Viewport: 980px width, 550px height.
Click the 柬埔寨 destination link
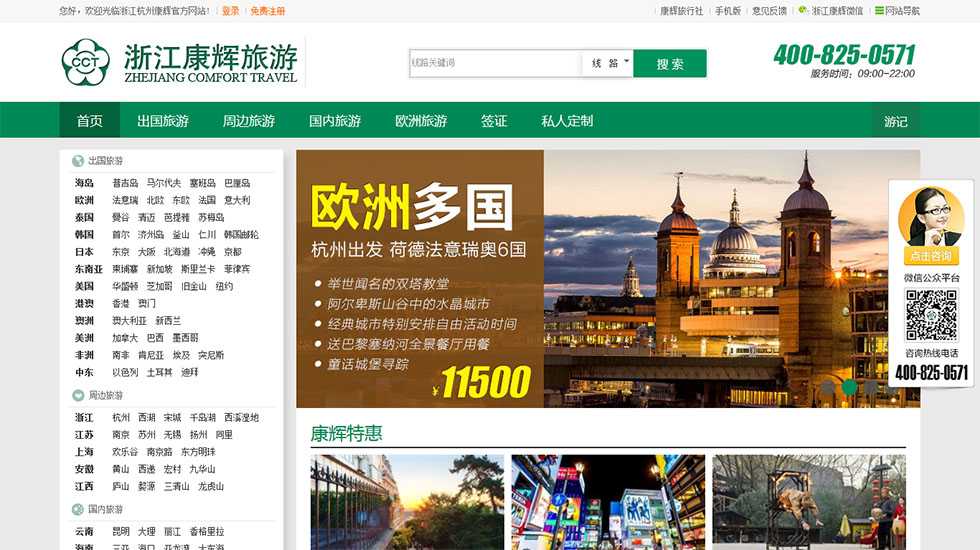(x=125, y=269)
